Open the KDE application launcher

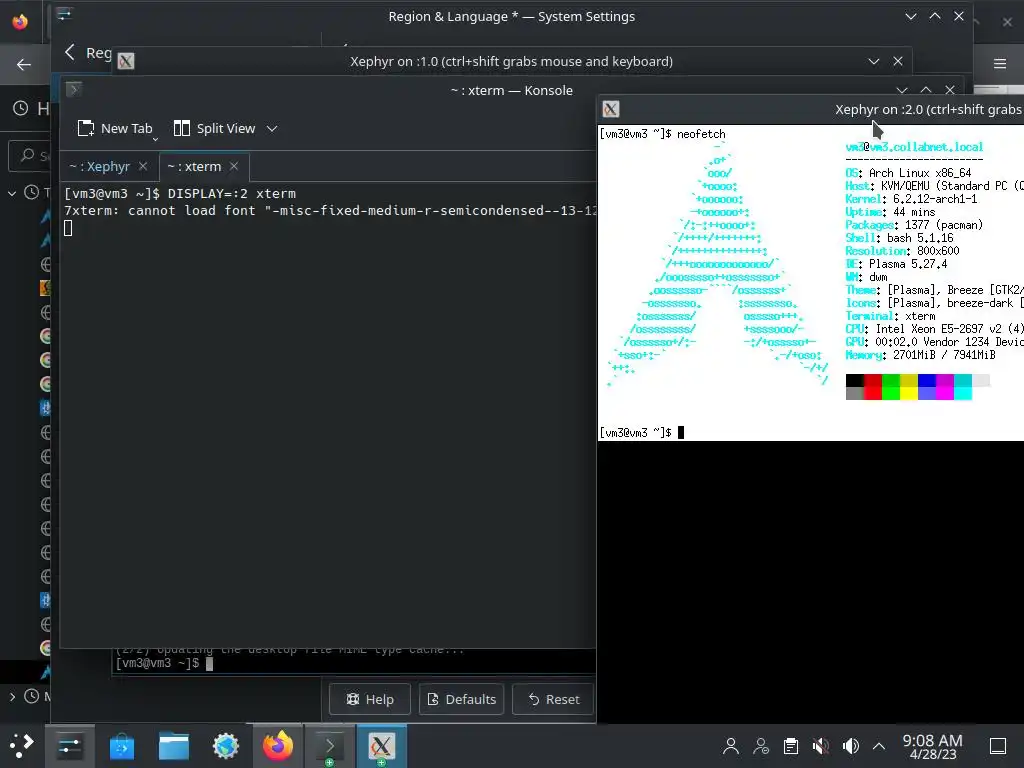point(20,745)
